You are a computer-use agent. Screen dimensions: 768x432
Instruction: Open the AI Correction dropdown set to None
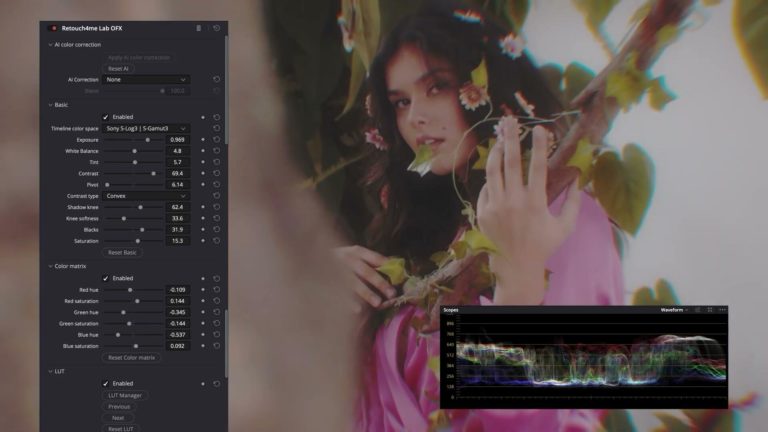click(146, 79)
